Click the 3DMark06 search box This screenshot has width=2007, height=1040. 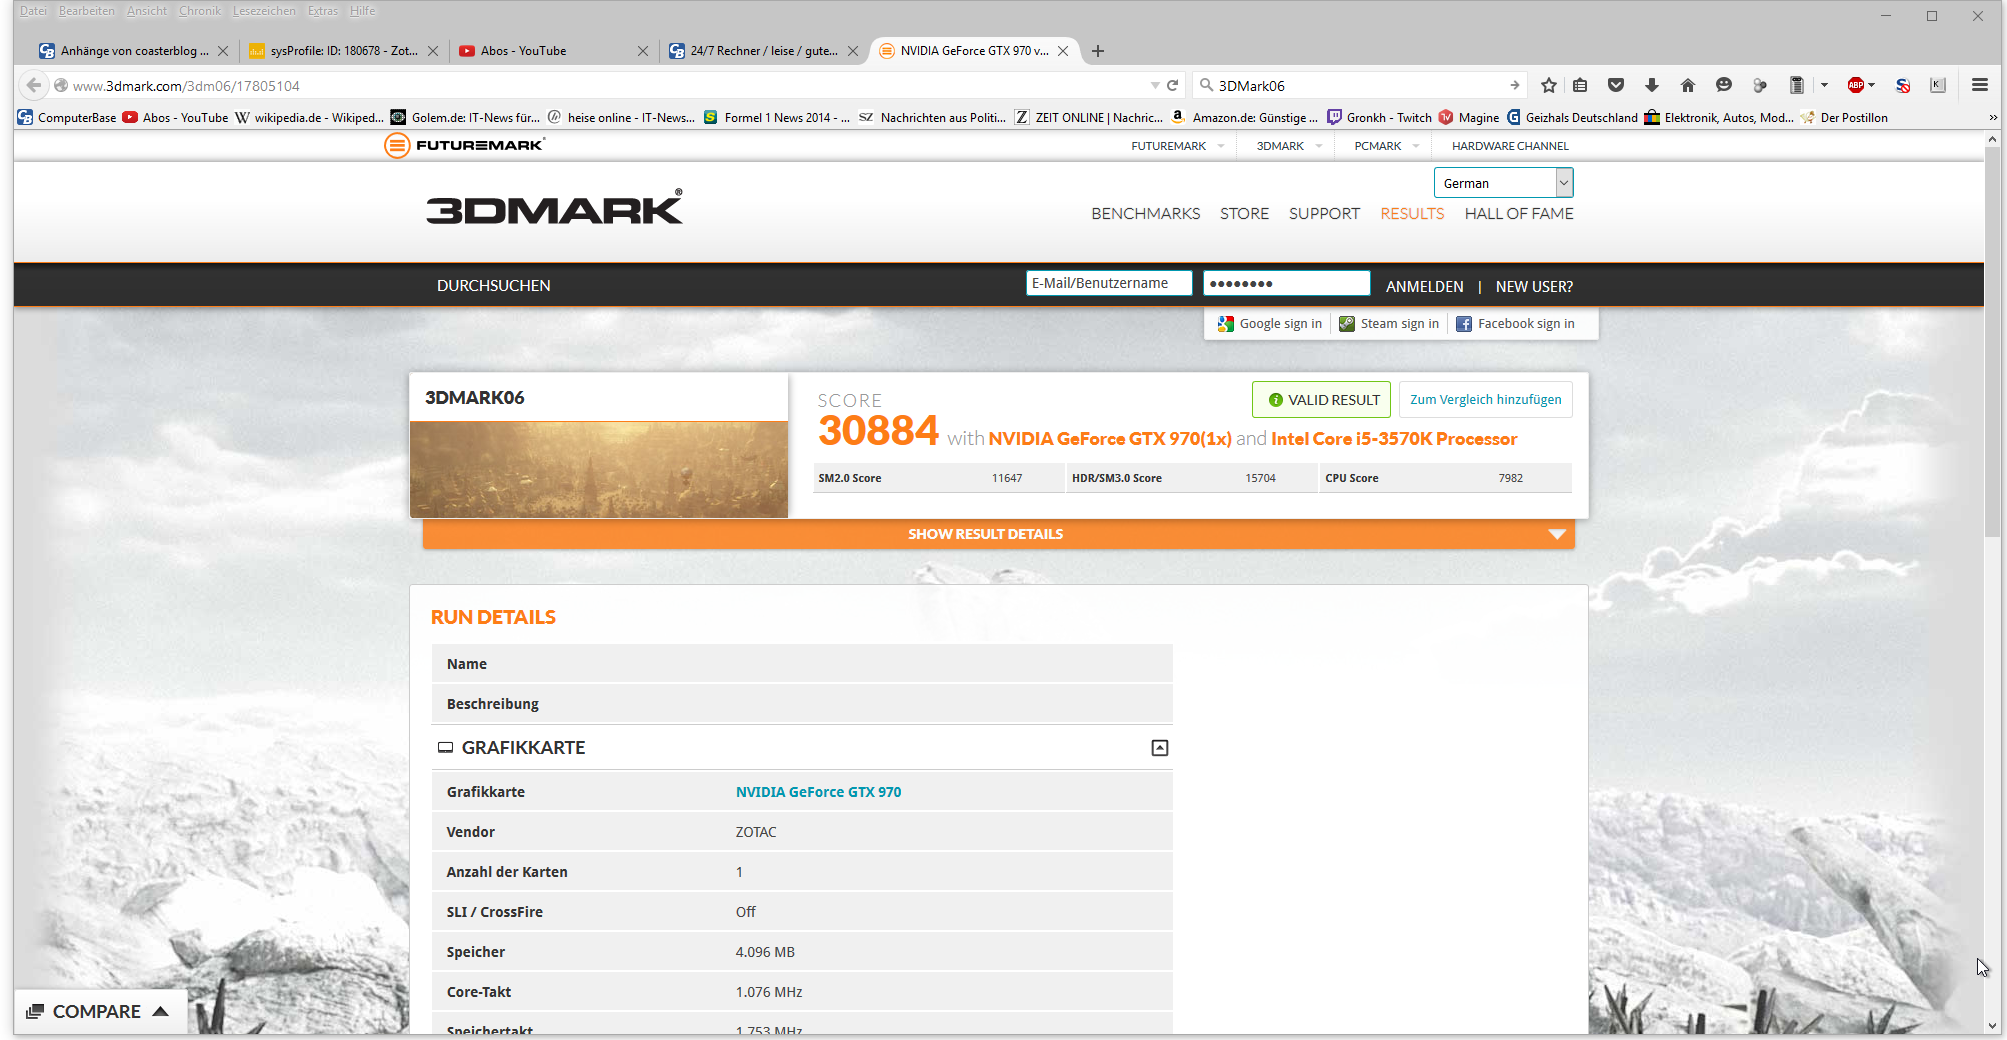tap(1358, 85)
